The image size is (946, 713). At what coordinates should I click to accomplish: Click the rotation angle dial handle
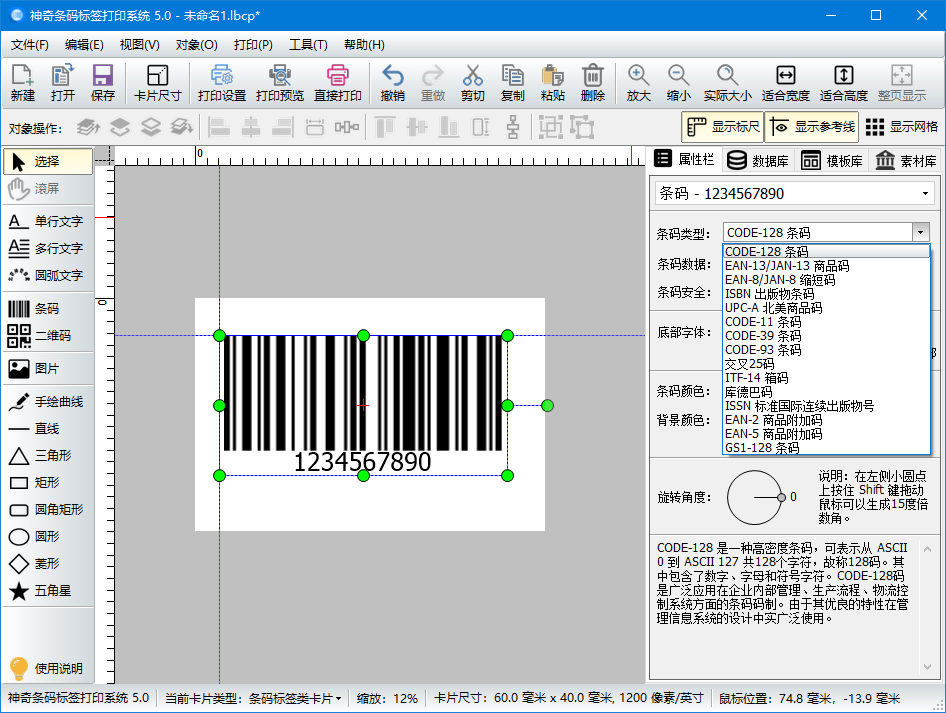pos(781,498)
